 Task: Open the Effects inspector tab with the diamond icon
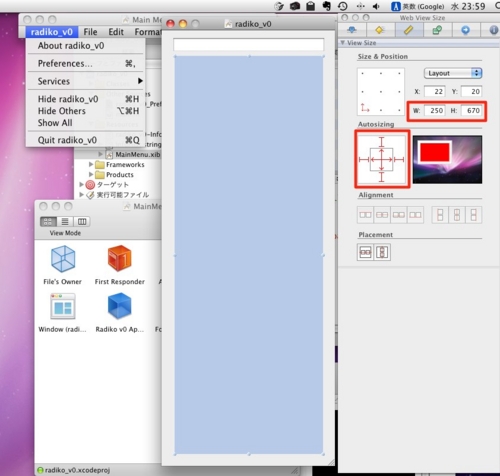pyautogui.click(x=380, y=30)
